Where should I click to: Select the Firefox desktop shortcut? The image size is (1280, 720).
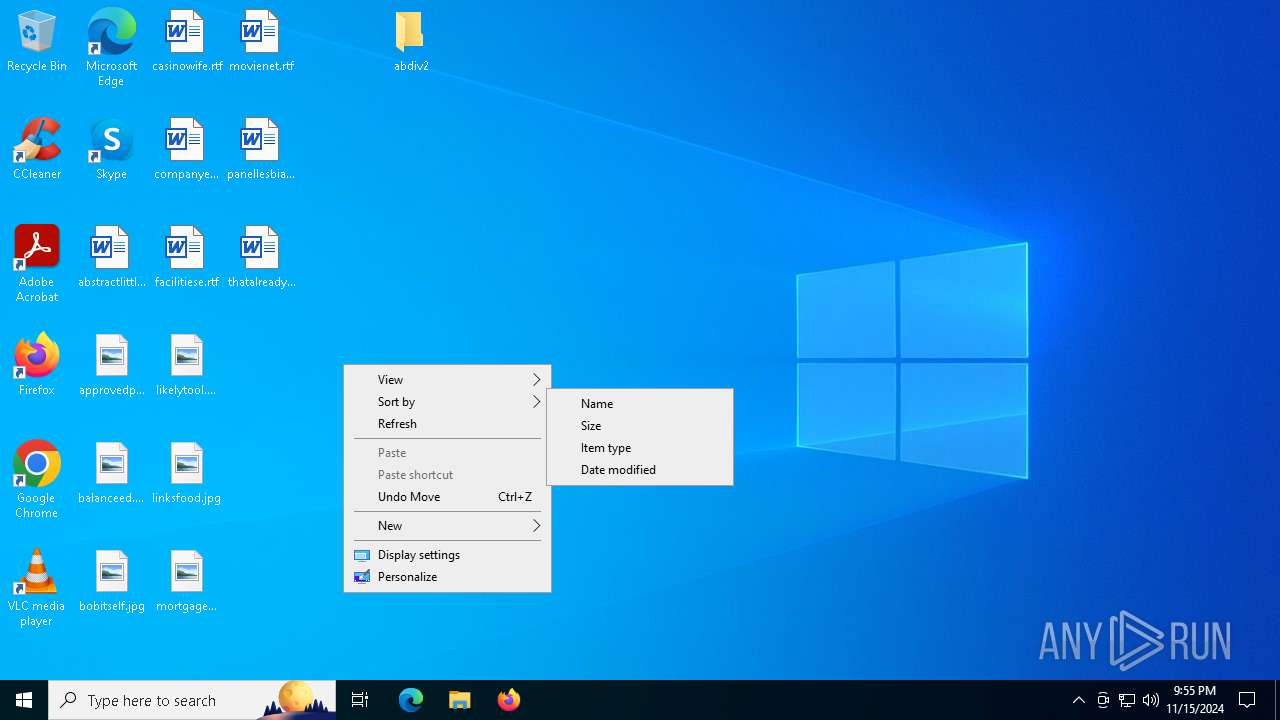pos(37,365)
